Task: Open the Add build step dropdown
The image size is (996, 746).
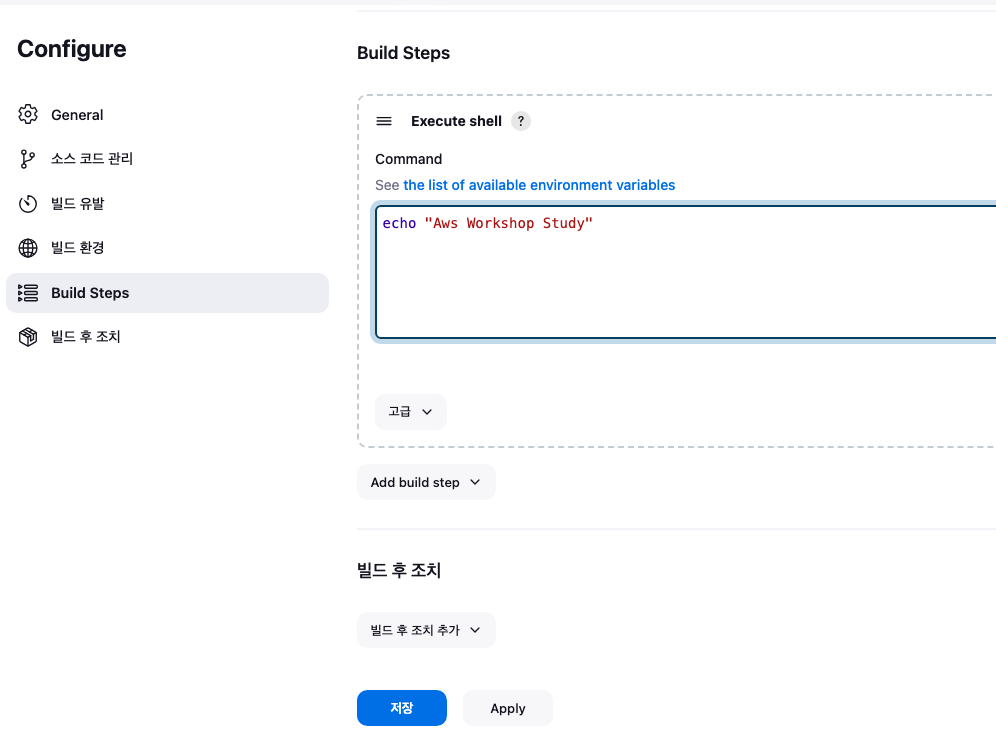Action: click(x=426, y=482)
